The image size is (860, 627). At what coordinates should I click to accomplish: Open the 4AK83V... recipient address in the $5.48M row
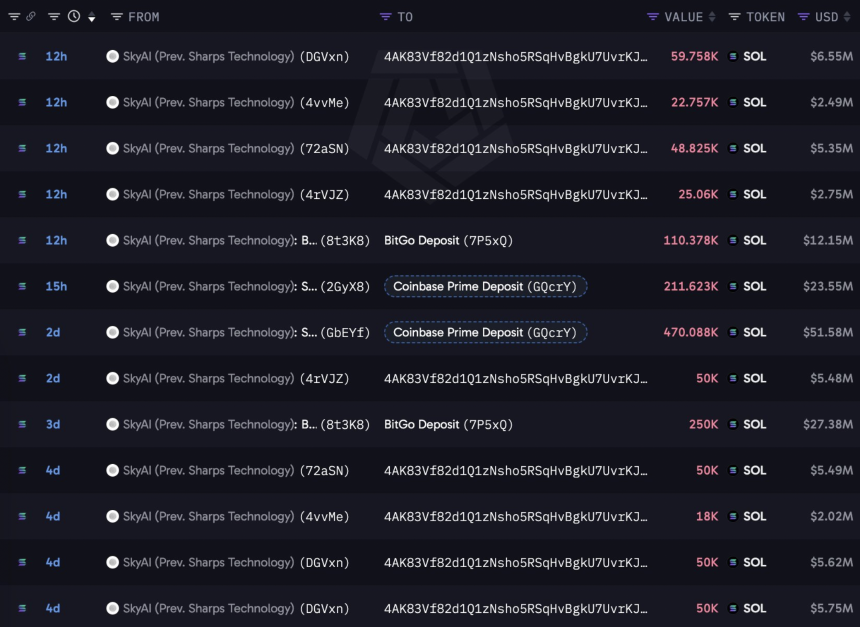click(516, 379)
